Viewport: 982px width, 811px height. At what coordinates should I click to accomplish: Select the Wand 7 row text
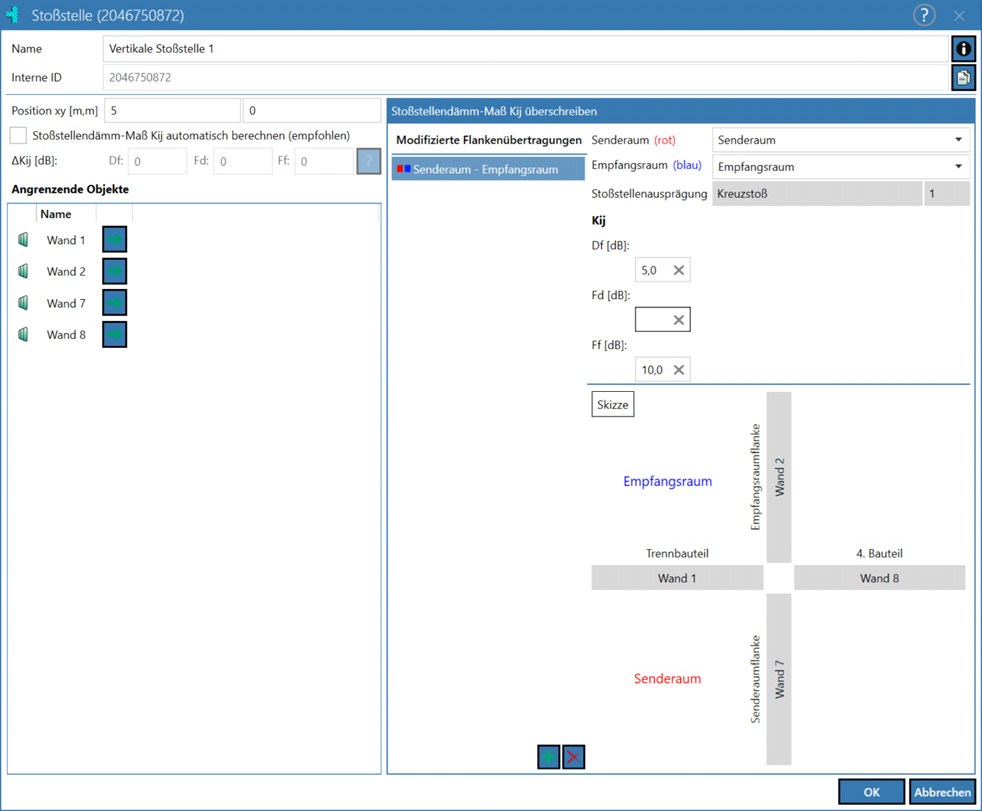pos(66,303)
